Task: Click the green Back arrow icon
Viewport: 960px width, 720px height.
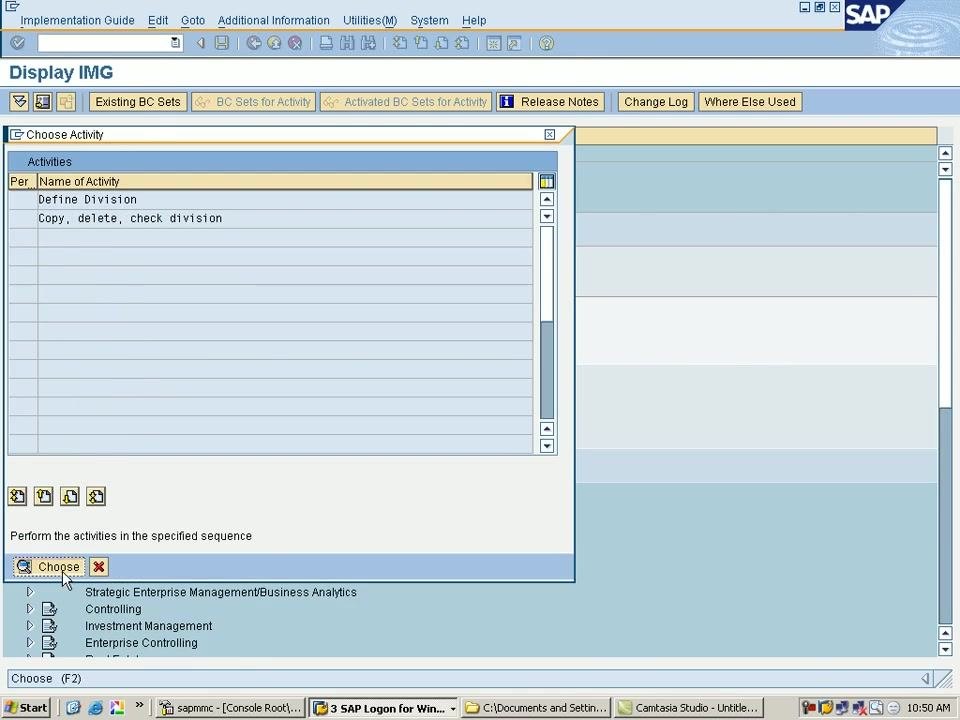Action: [x=253, y=43]
